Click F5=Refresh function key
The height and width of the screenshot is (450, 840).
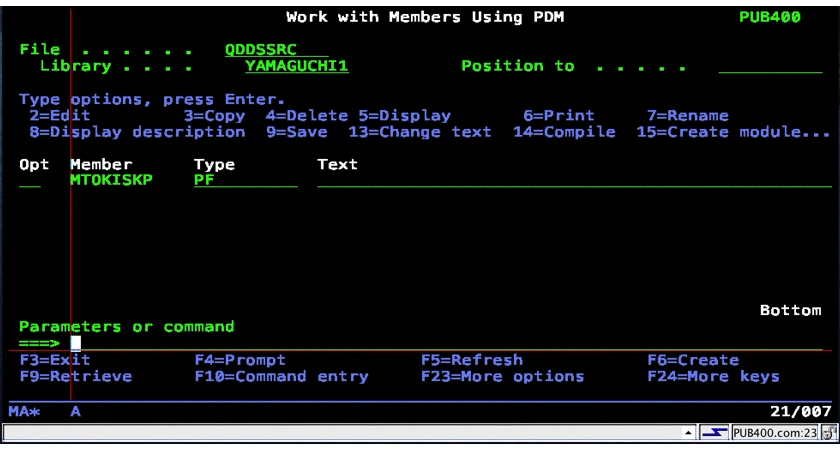point(471,360)
